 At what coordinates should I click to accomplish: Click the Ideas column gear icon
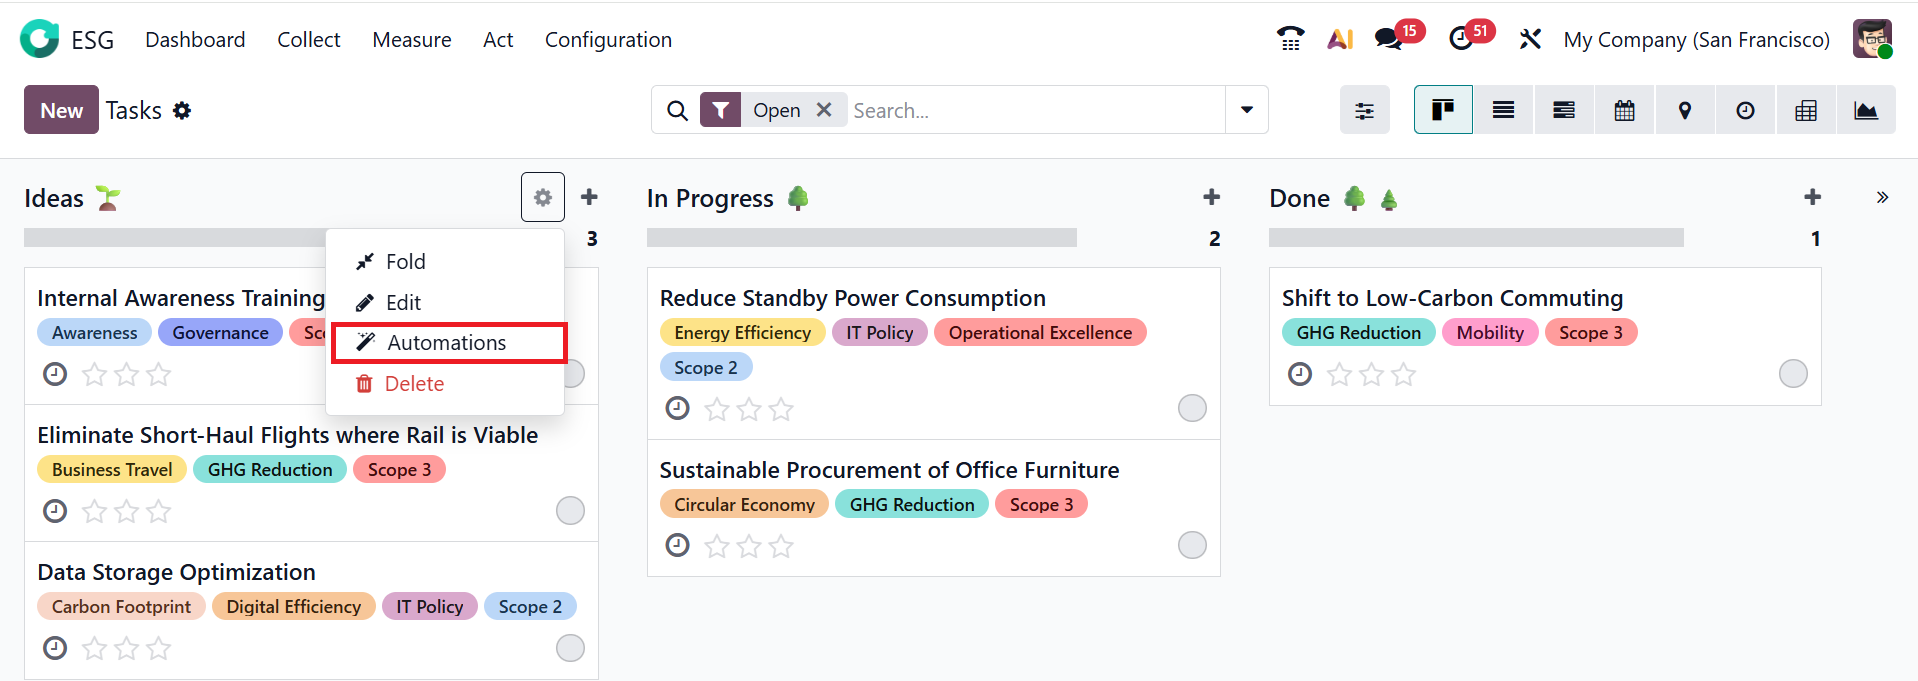(543, 197)
